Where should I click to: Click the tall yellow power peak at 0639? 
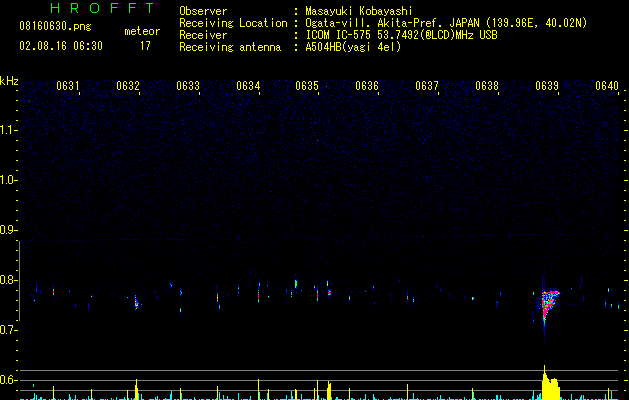pyautogui.click(x=550, y=384)
